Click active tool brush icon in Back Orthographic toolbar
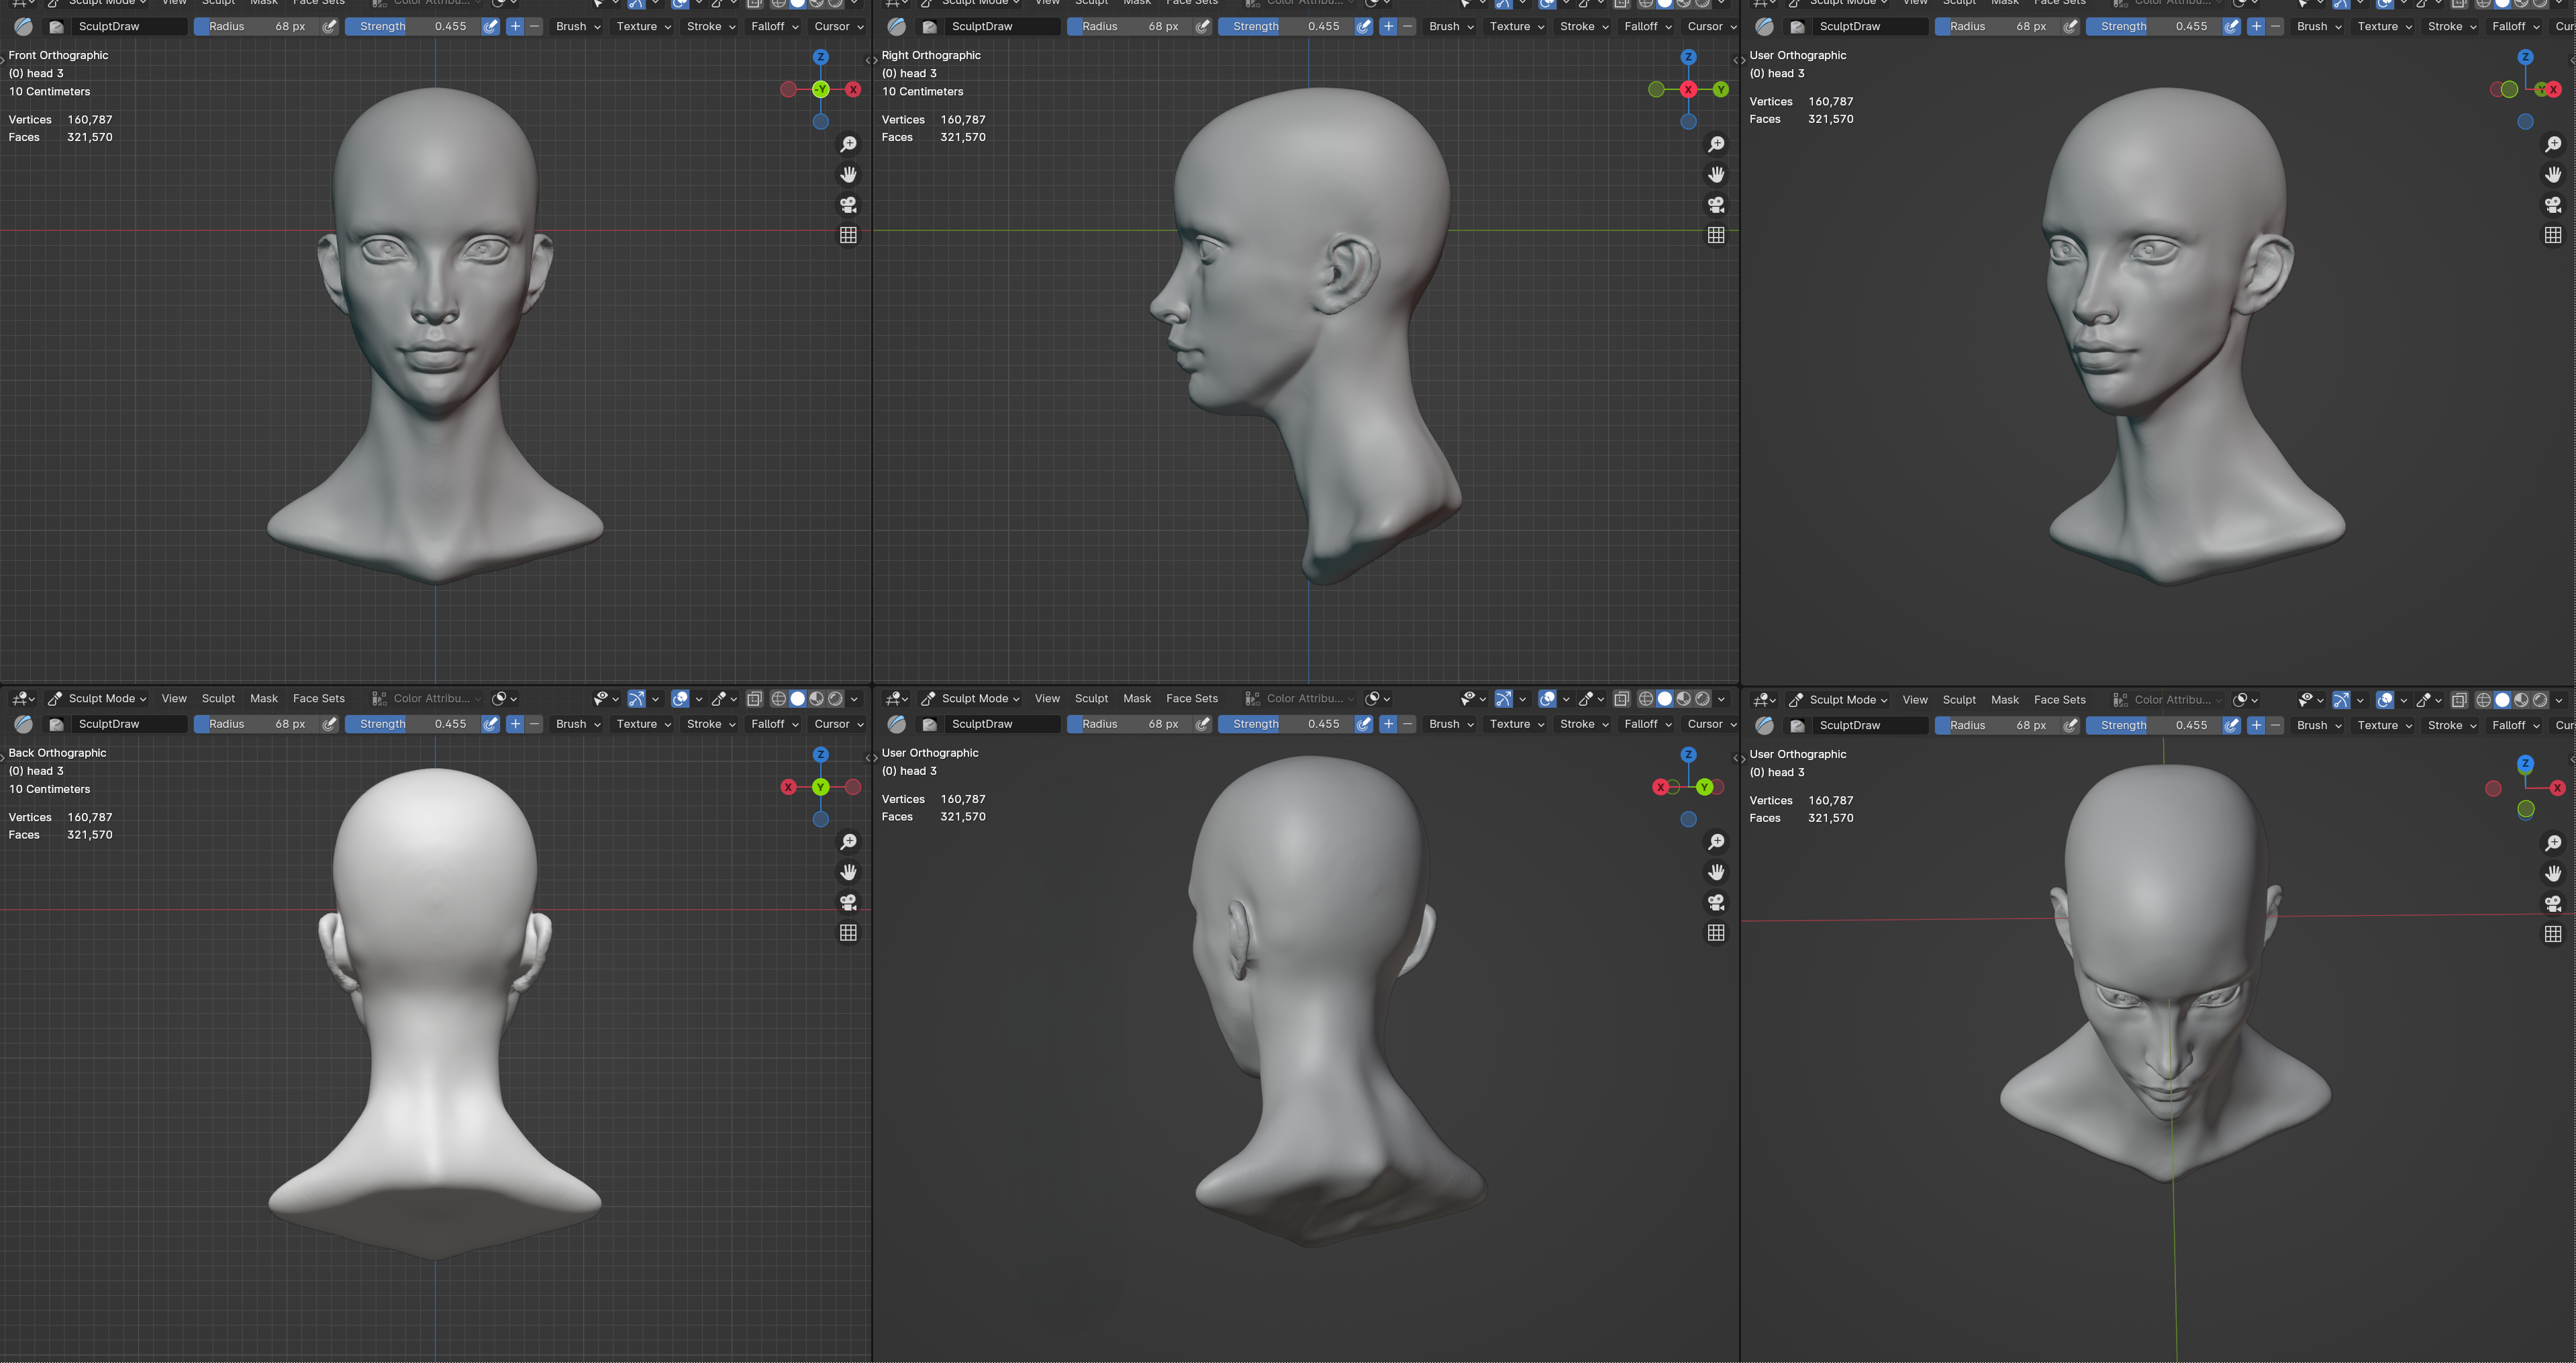The image size is (2576, 1363). coord(24,724)
